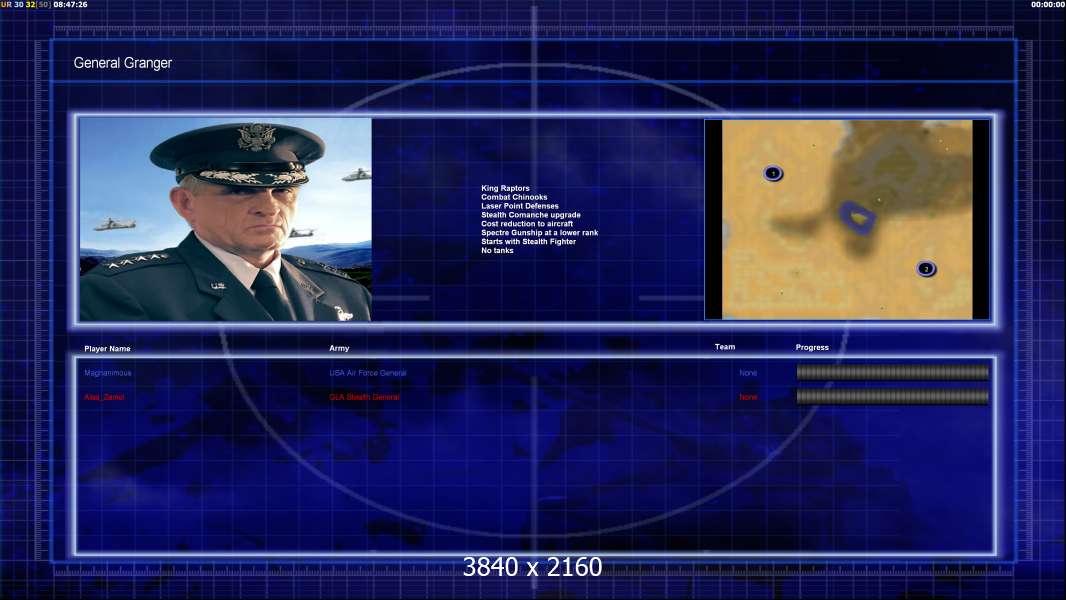Click the blue lake outline on the minimap
Image resolution: width=1066 pixels, height=600 pixels.
click(x=857, y=217)
